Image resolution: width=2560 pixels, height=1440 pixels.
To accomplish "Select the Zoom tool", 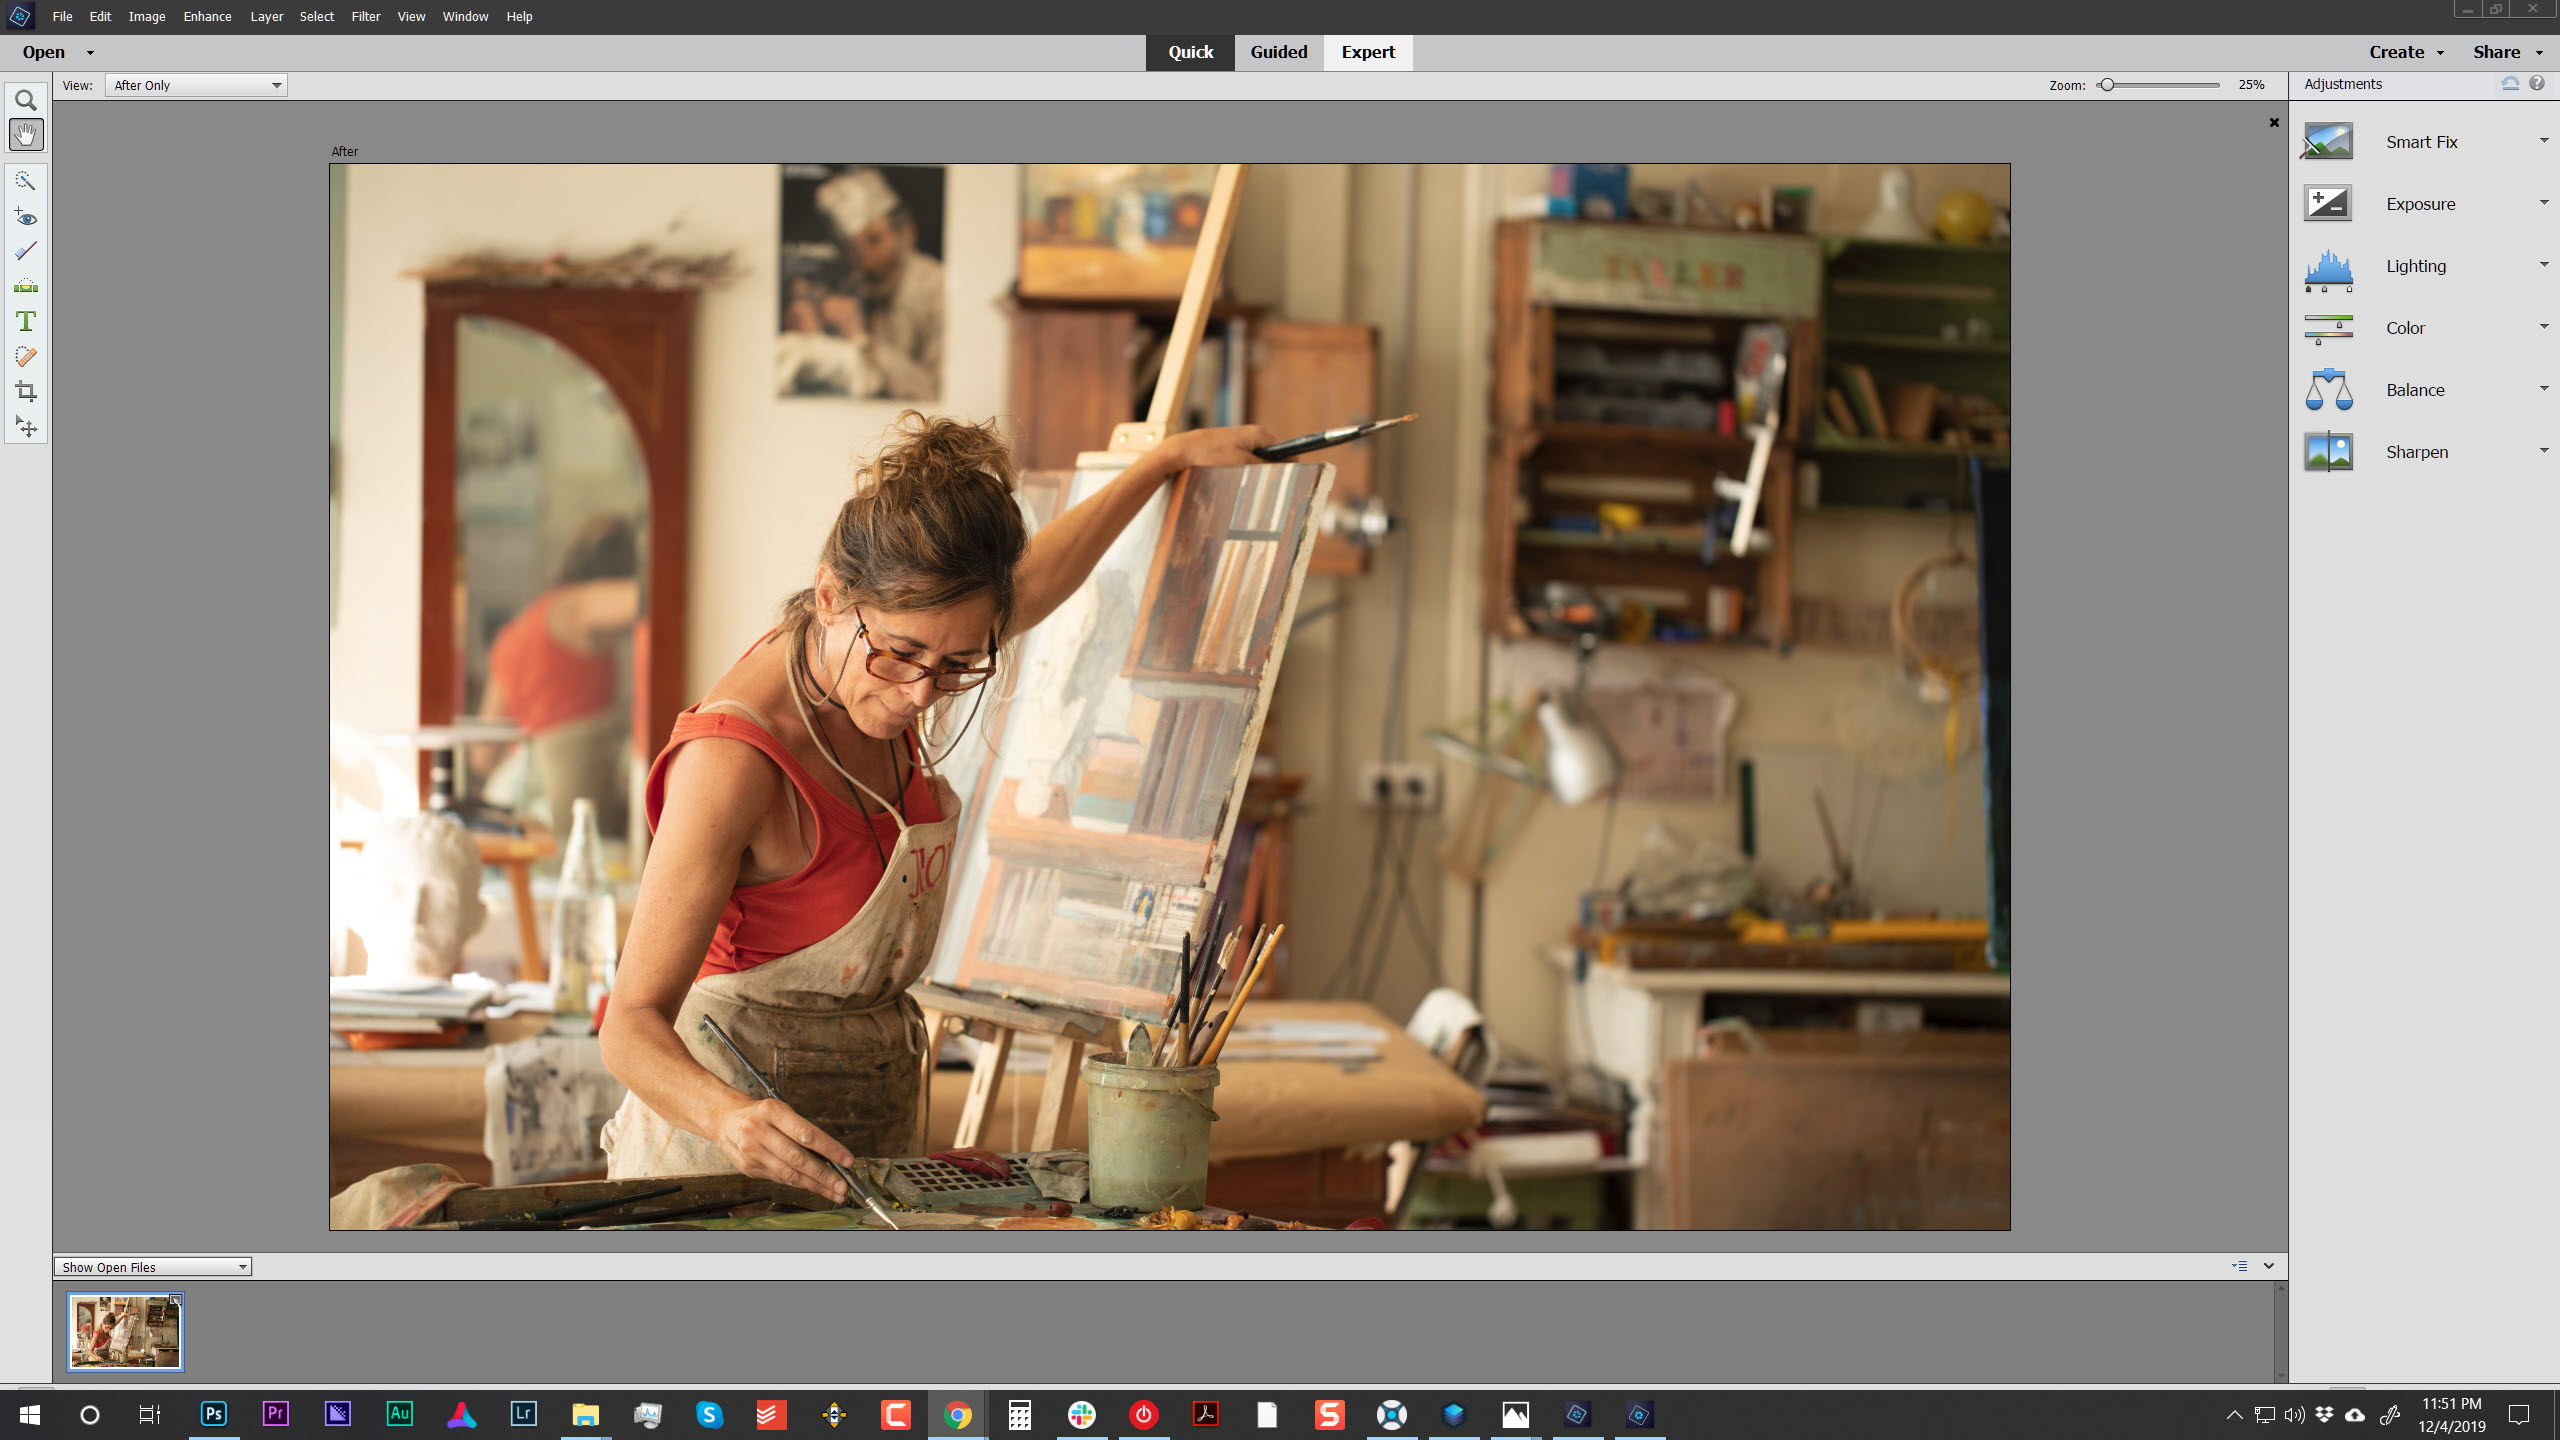I will click(x=25, y=100).
